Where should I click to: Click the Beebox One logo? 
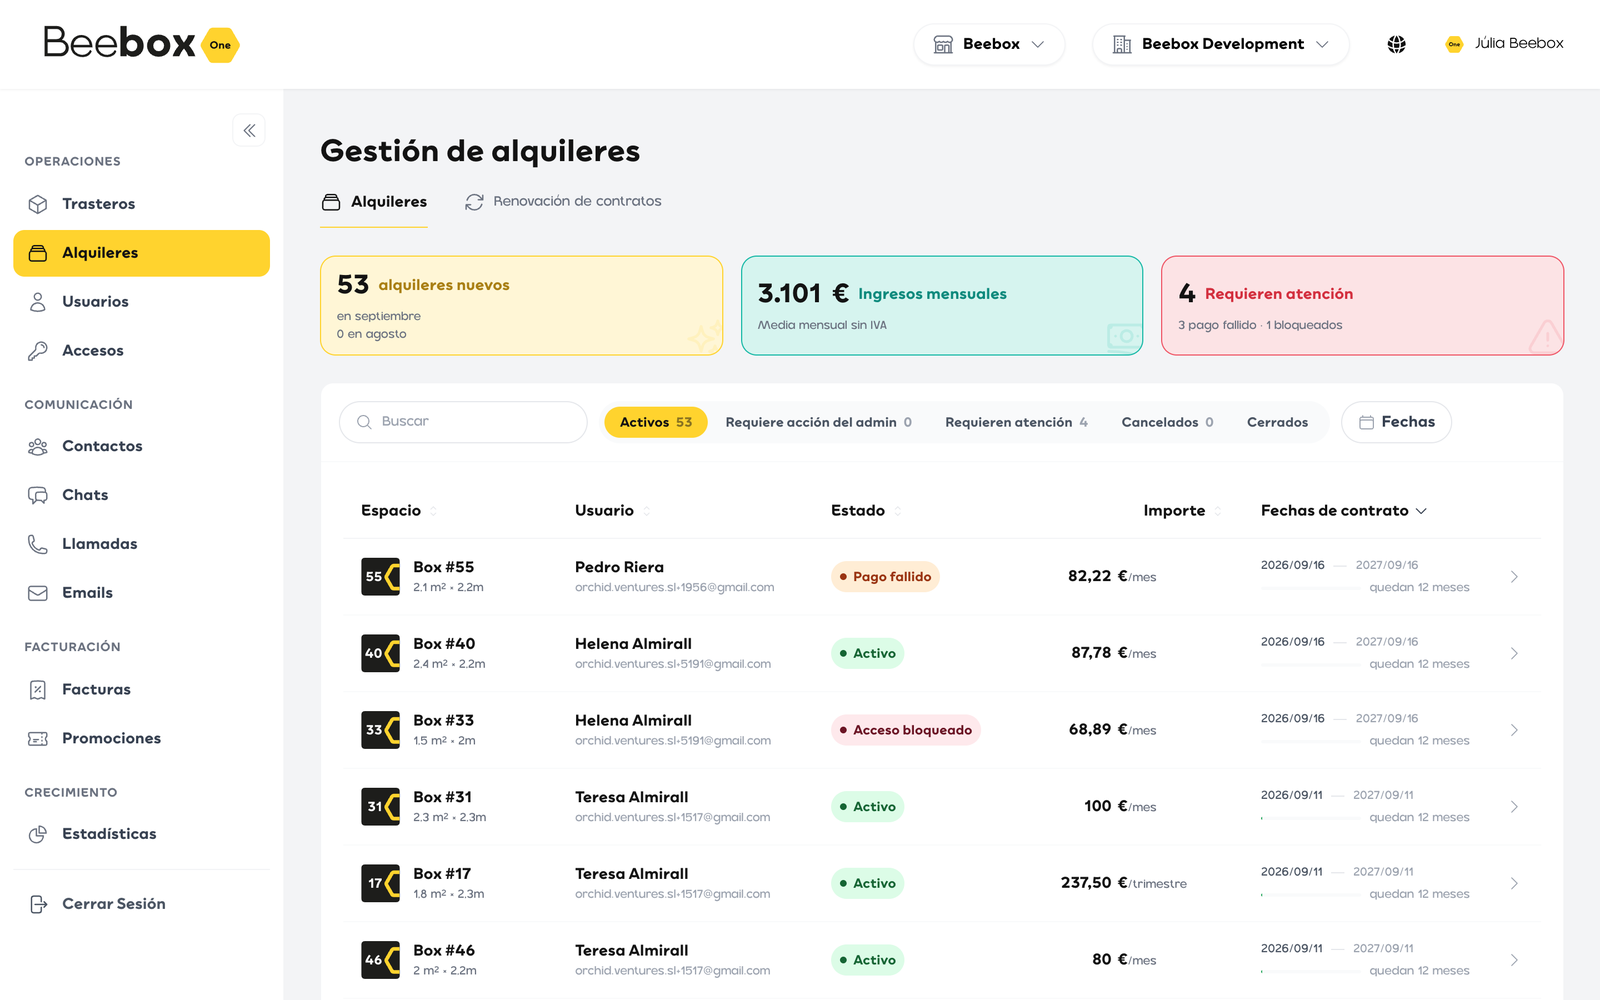point(141,44)
